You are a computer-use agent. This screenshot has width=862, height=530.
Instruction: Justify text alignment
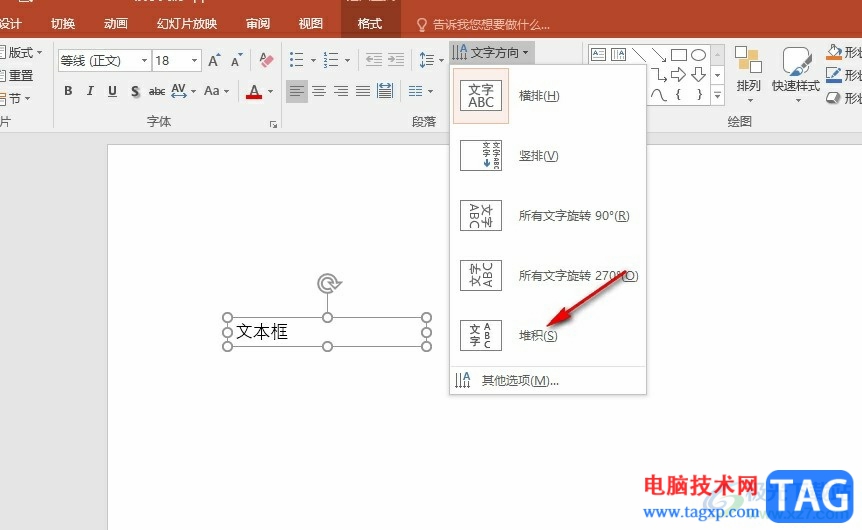click(x=363, y=91)
